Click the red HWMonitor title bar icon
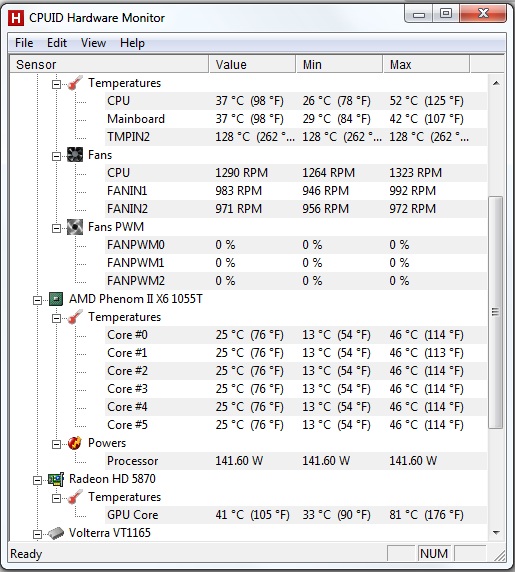The height and width of the screenshot is (572, 515). point(16,18)
